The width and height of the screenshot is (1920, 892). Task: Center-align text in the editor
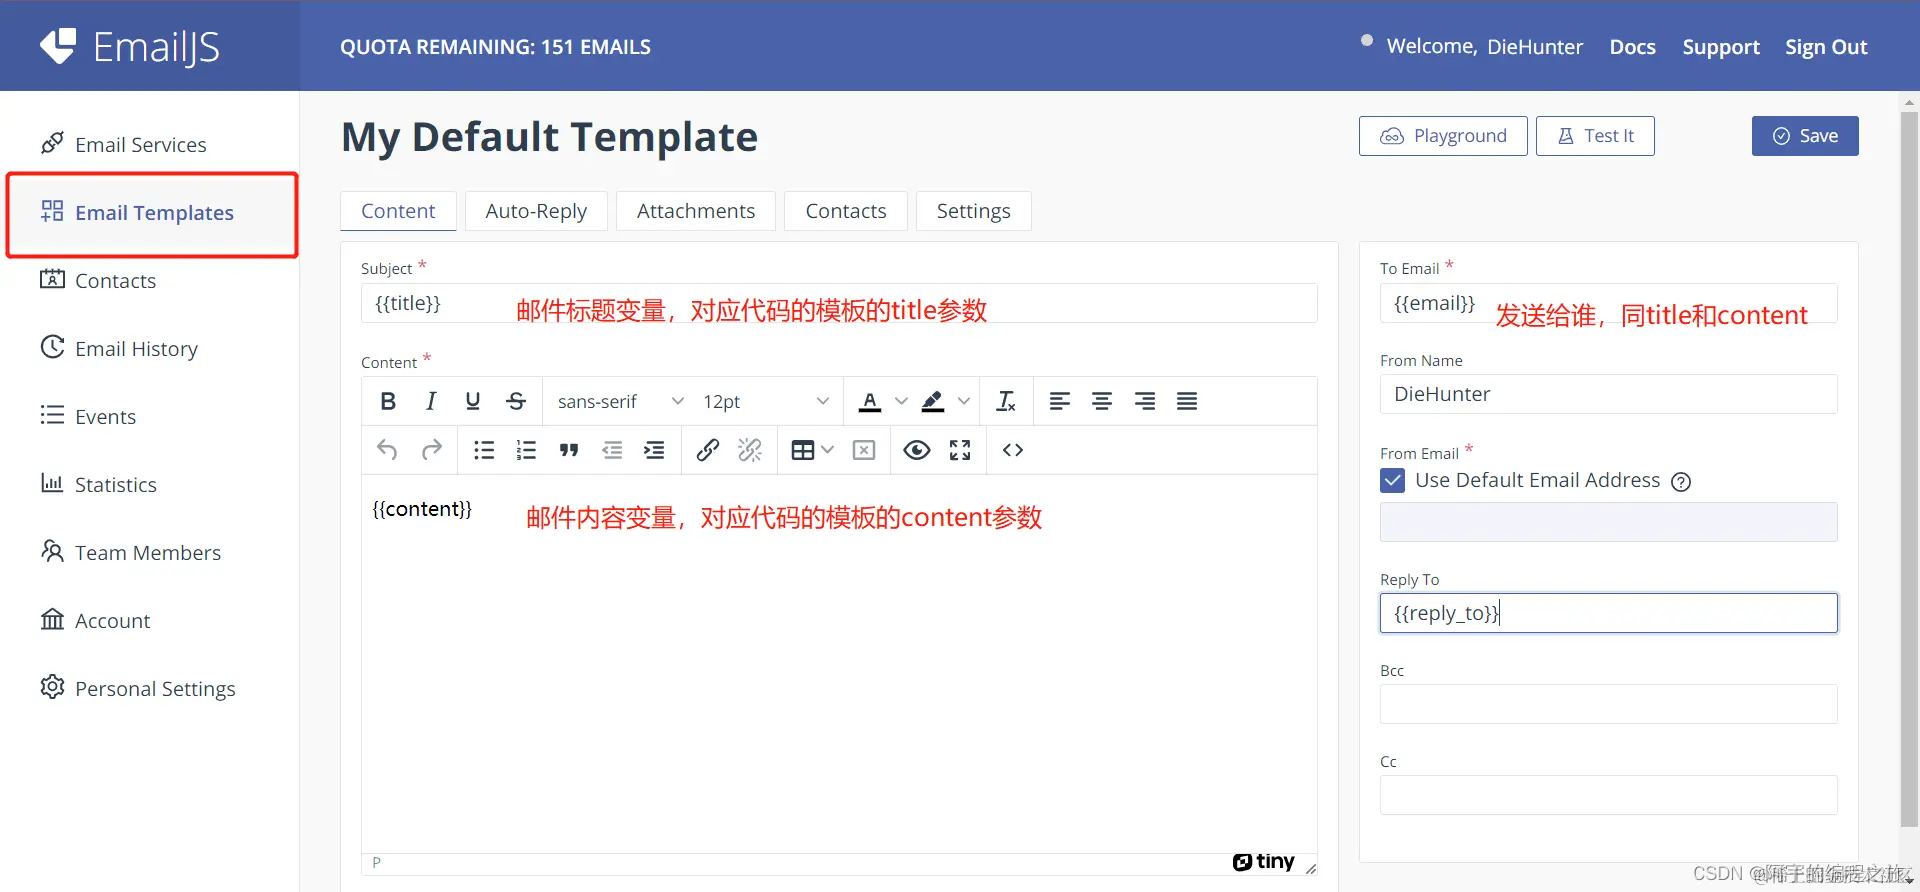1102,401
